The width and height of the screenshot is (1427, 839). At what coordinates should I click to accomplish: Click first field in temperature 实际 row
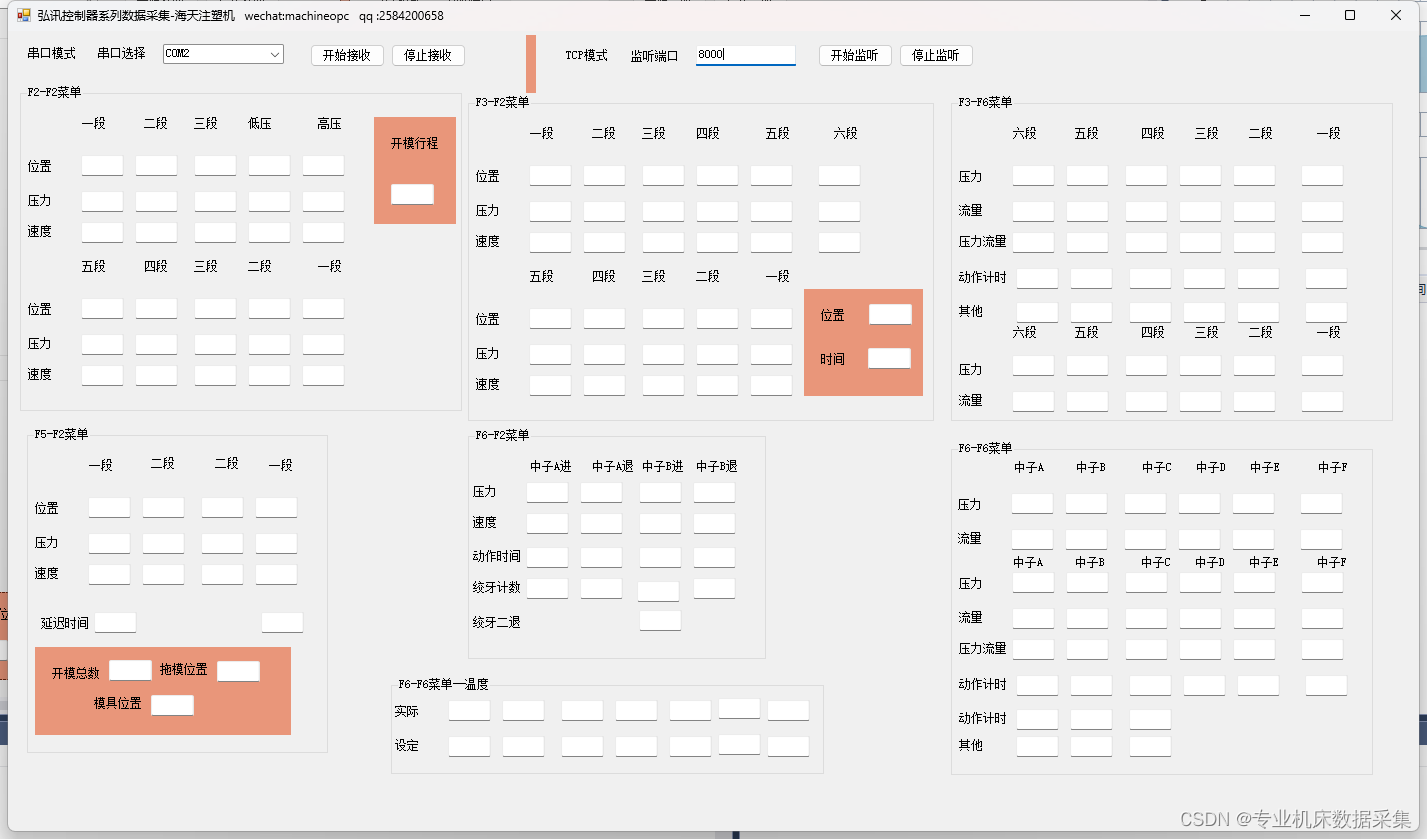point(469,710)
